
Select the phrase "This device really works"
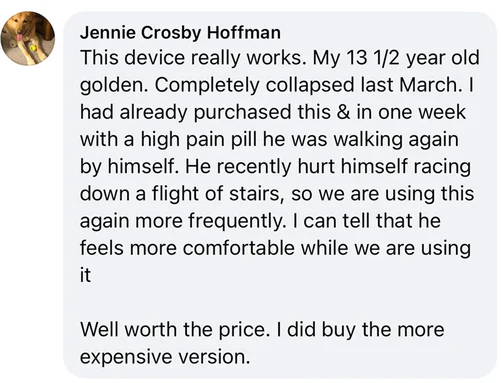(193, 58)
